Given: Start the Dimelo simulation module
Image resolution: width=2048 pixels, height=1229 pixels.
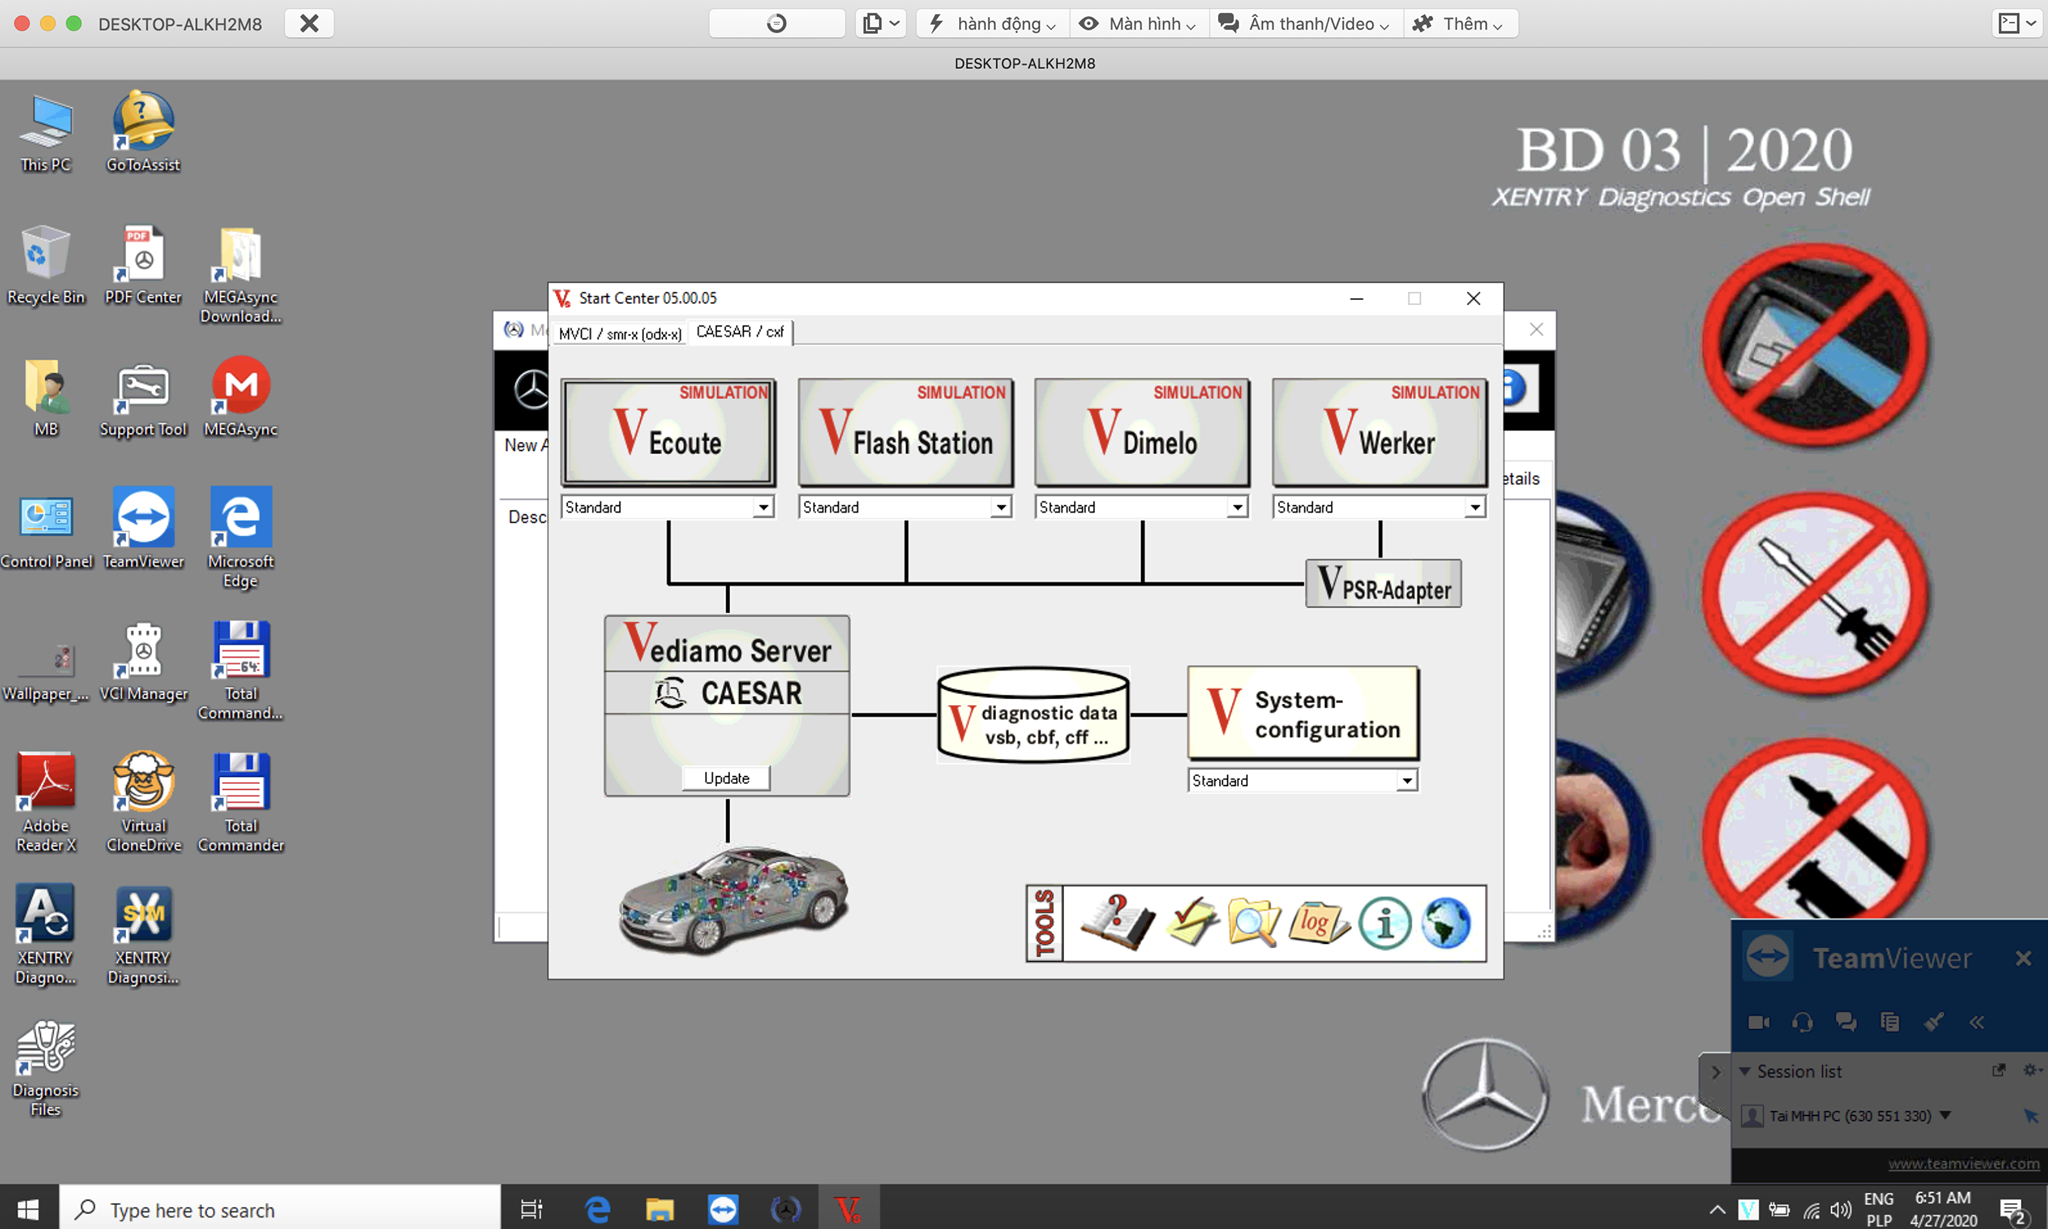Looking at the screenshot, I should pyautogui.click(x=1142, y=432).
